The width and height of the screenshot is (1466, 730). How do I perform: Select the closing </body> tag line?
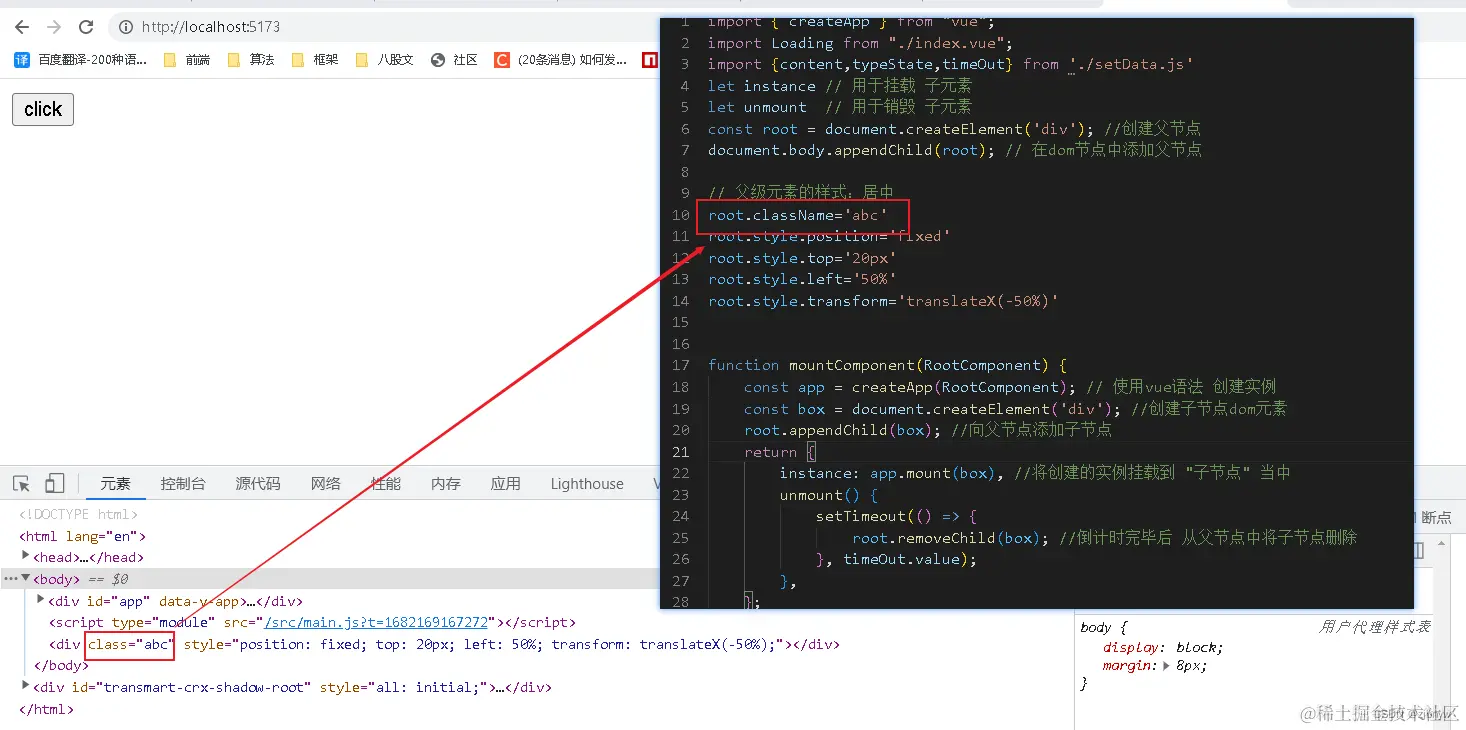pyautogui.click(x=62, y=666)
